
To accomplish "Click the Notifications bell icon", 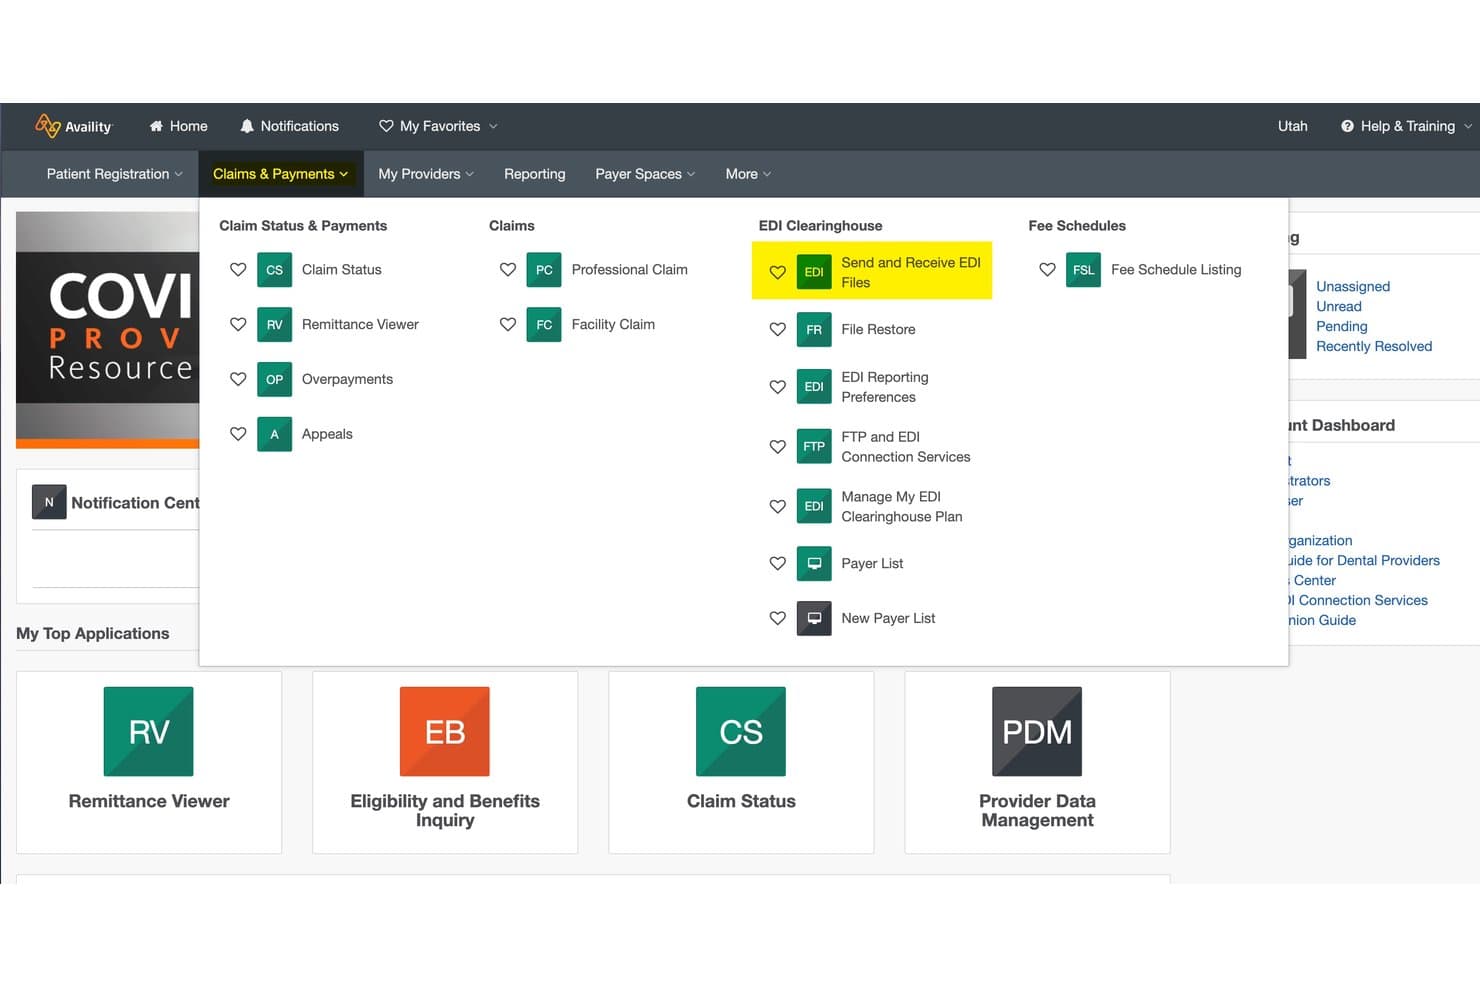I will [247, 126].
